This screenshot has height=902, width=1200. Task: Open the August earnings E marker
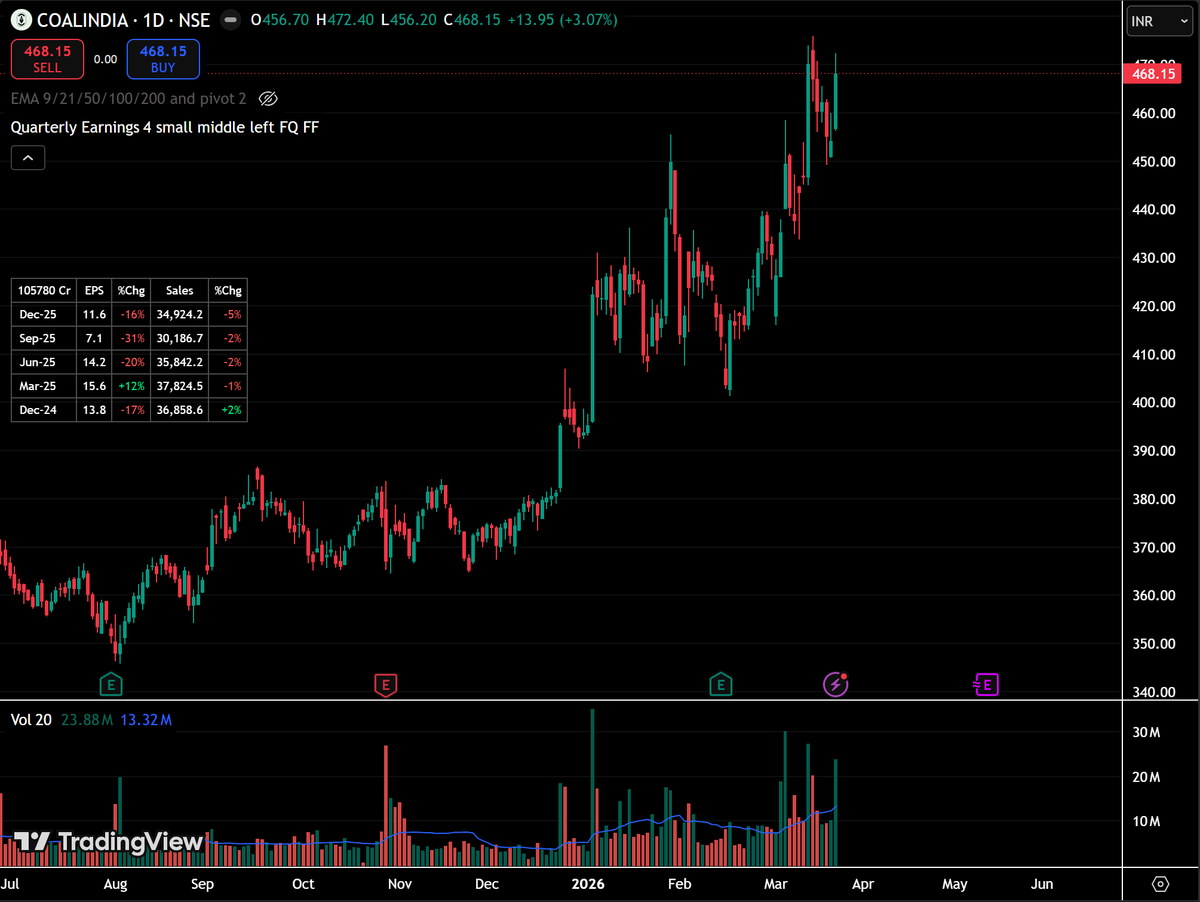[x=111, y=685]
